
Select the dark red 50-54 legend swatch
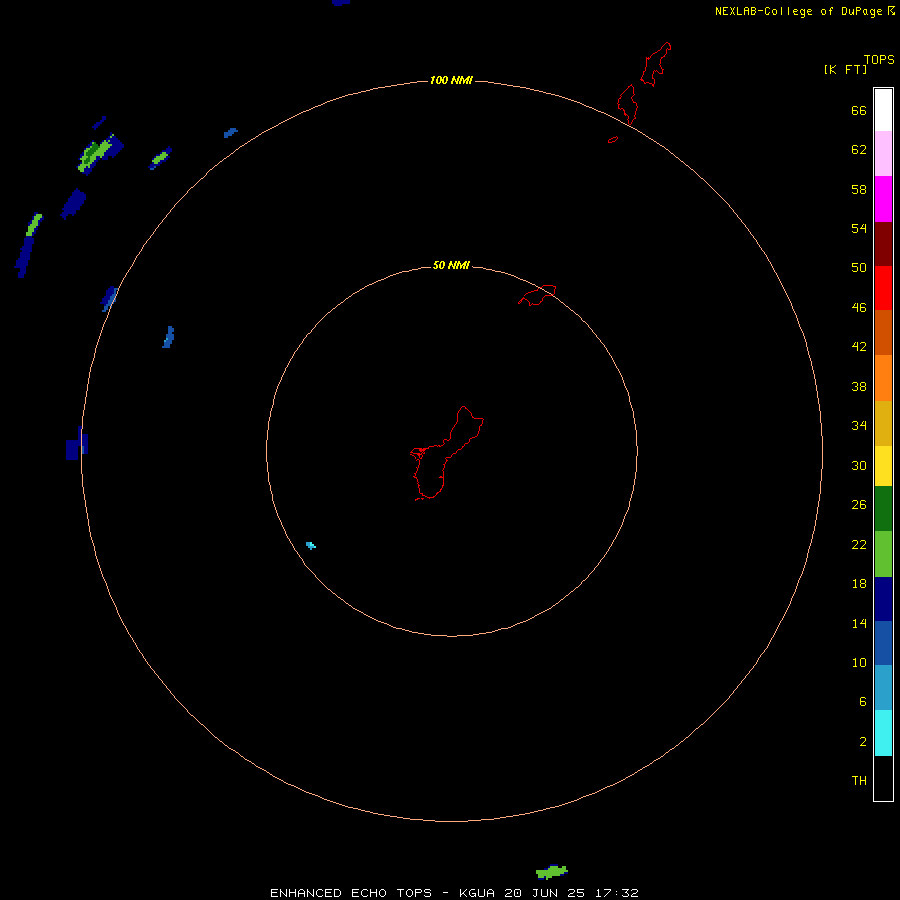pos(883,243)
